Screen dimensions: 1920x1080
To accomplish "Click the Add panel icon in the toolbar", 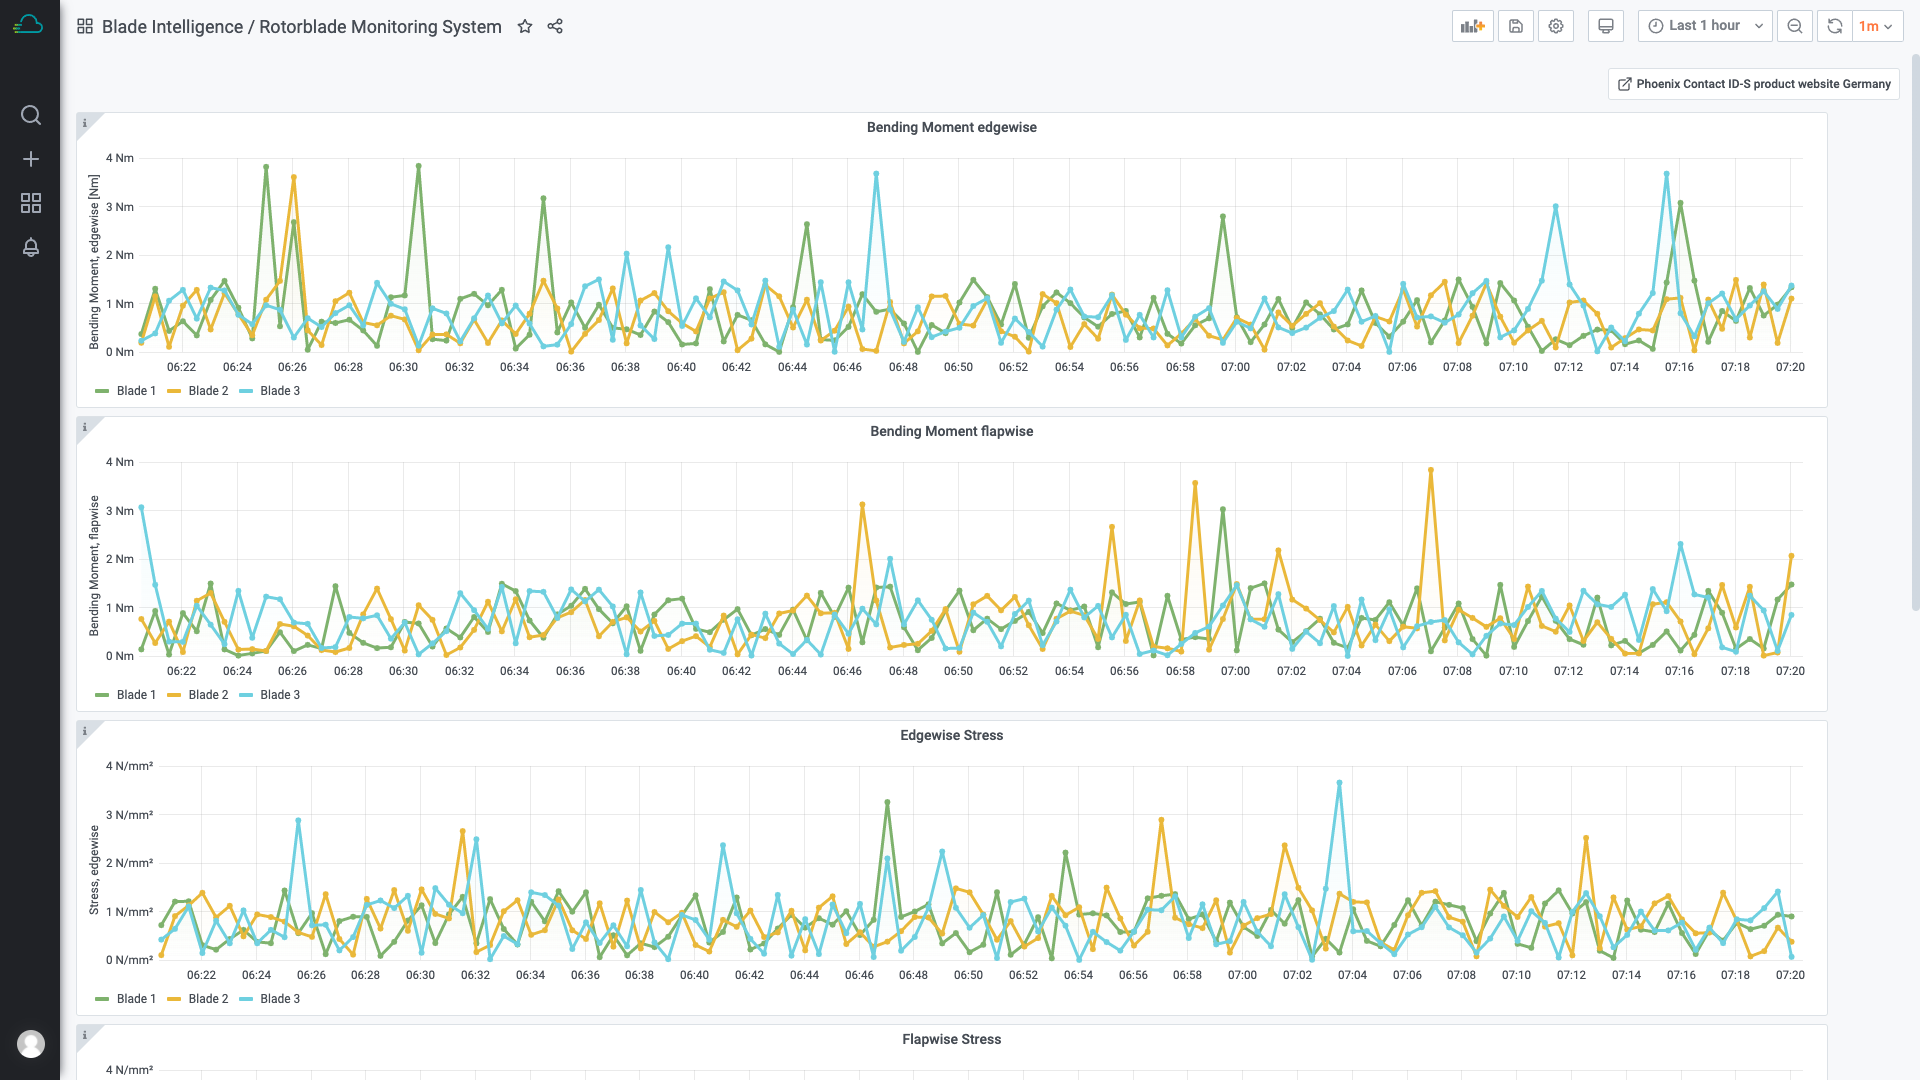I will (x=1472, y=26).
